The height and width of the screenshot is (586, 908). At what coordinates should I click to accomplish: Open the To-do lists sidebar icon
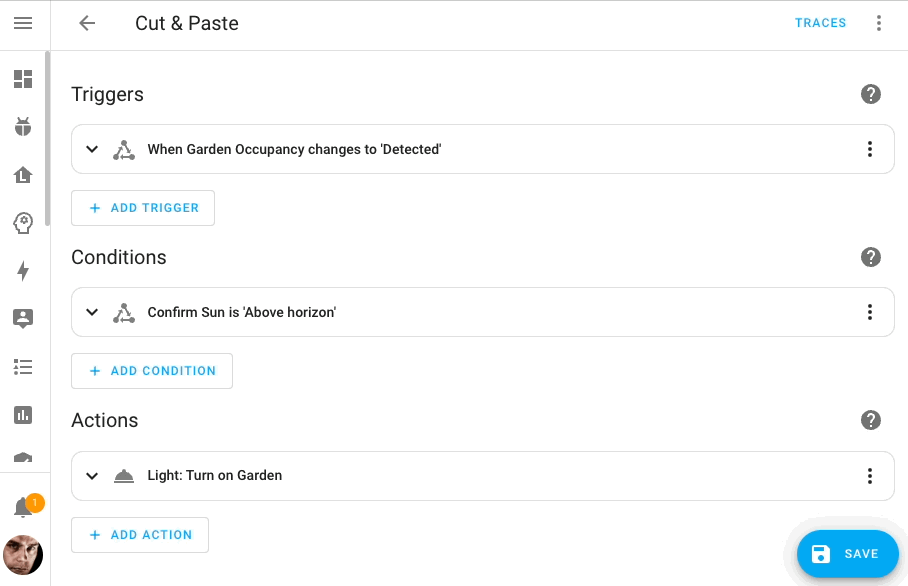click(23, 367)
